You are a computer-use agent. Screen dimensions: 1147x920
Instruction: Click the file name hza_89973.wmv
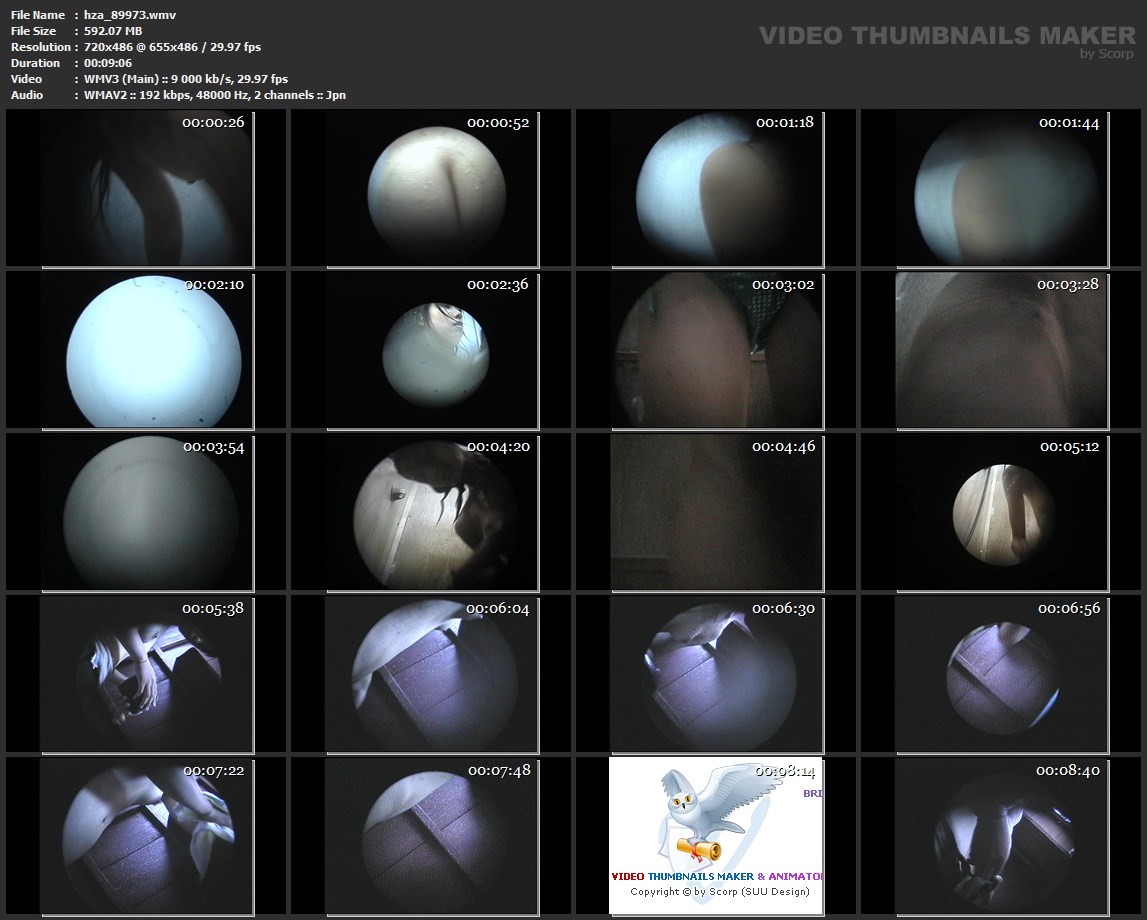coord(129,15)
